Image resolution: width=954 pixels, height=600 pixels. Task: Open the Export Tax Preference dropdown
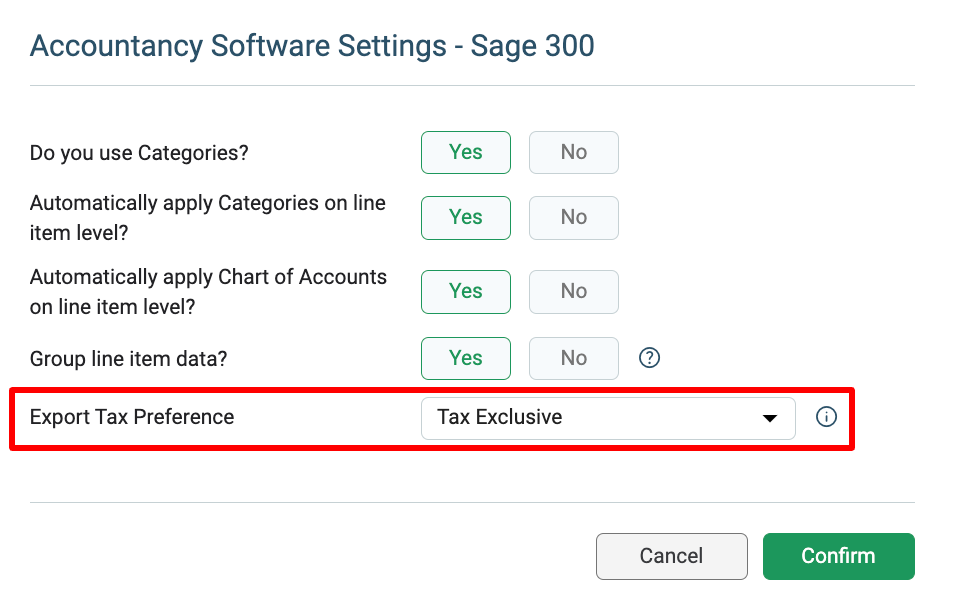(608, 418)
